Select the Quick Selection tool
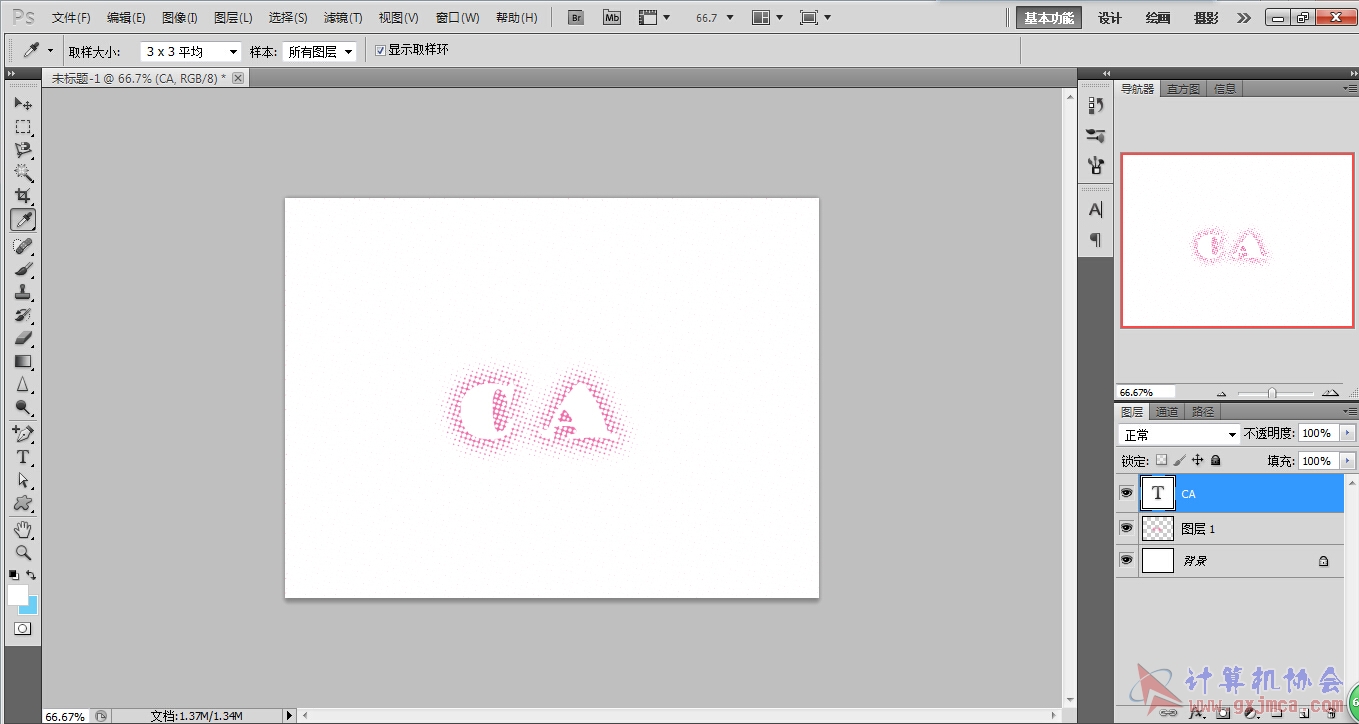Image resolution: width=1359 pixels, height=724 pixels. (x=23, y=173)
